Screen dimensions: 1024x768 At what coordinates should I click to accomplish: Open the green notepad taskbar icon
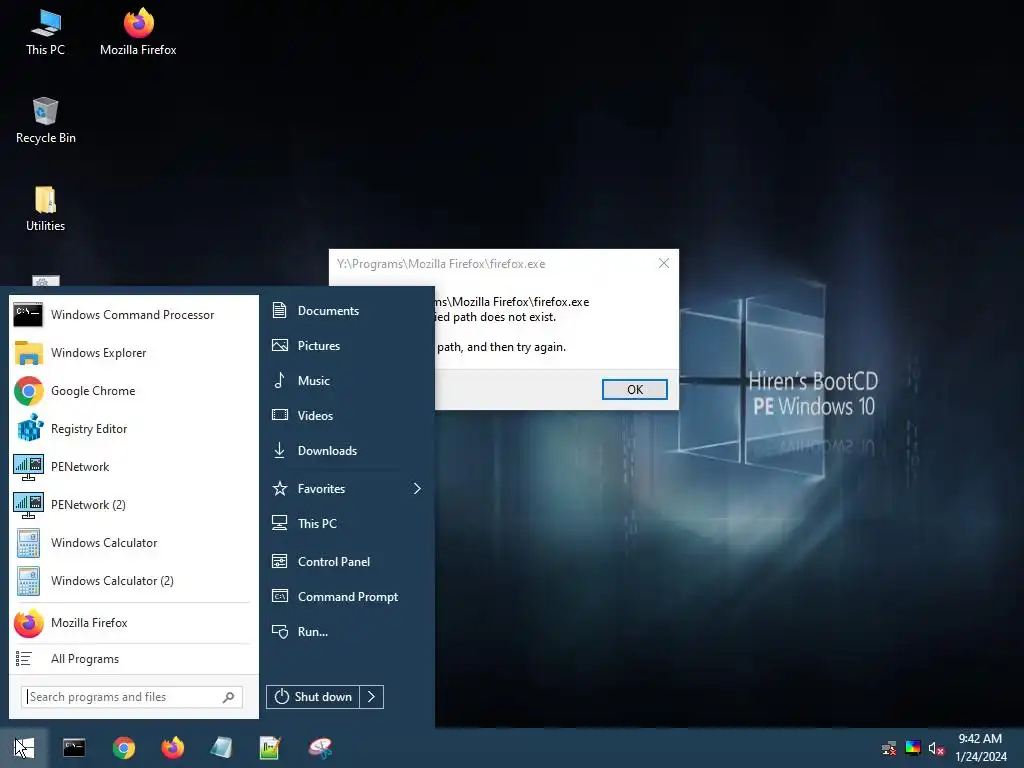point(270,748)
